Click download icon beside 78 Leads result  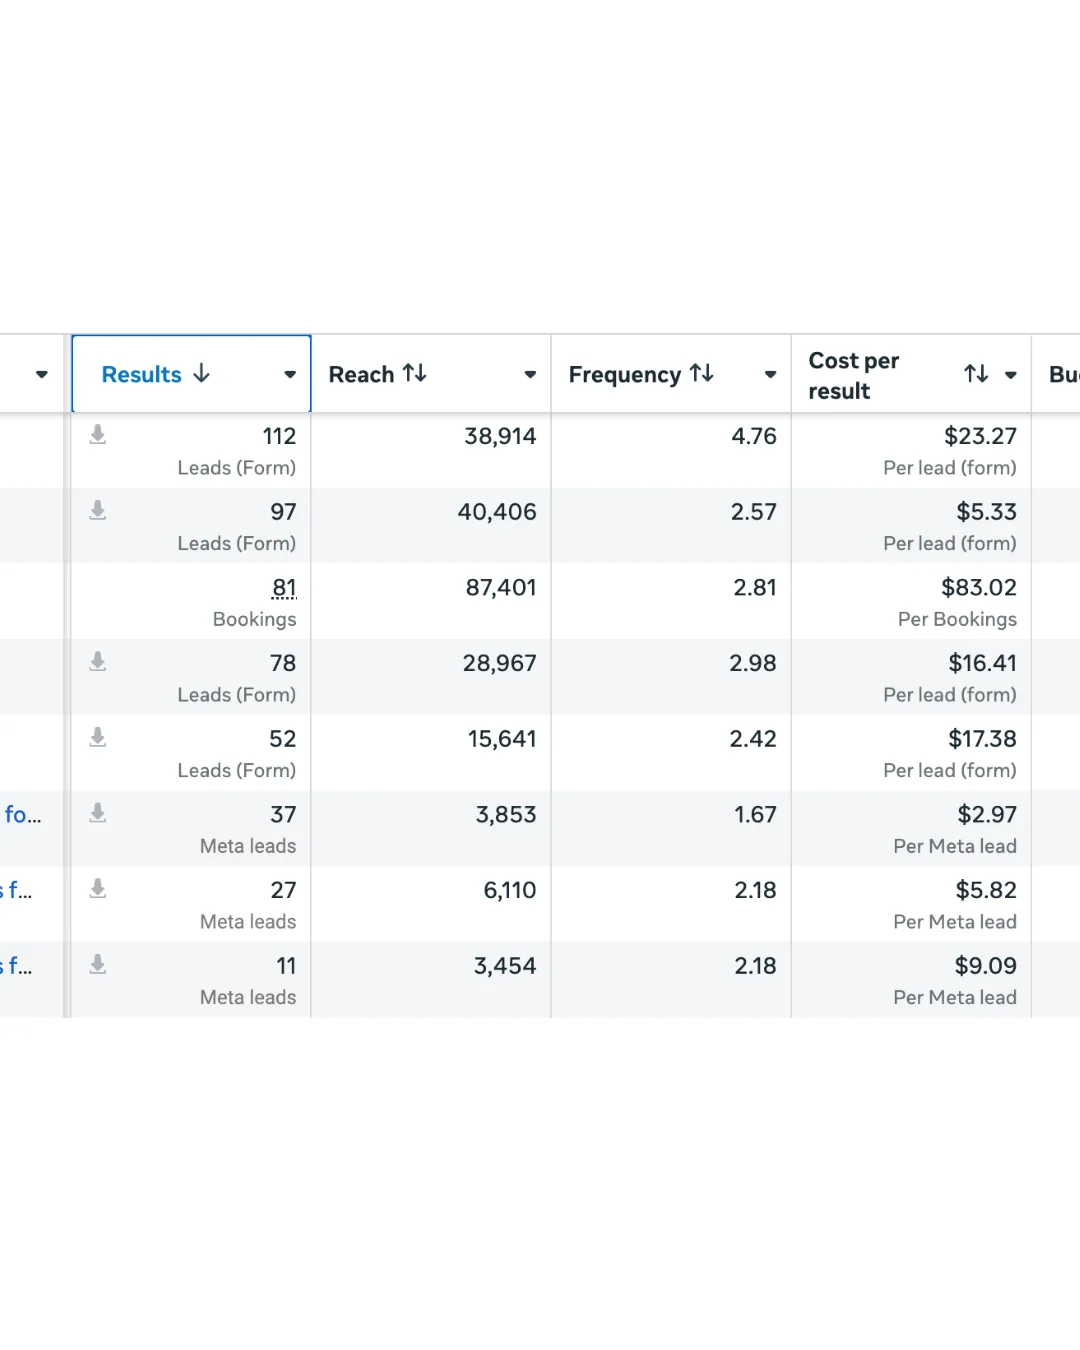click(98, 661)
